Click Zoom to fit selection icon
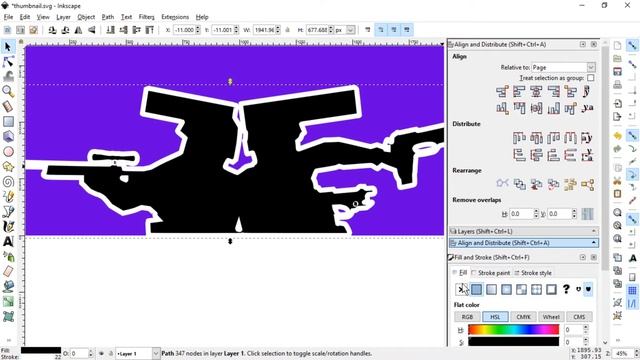The width and height of the screenshot is (640, 360). [617, 212]
